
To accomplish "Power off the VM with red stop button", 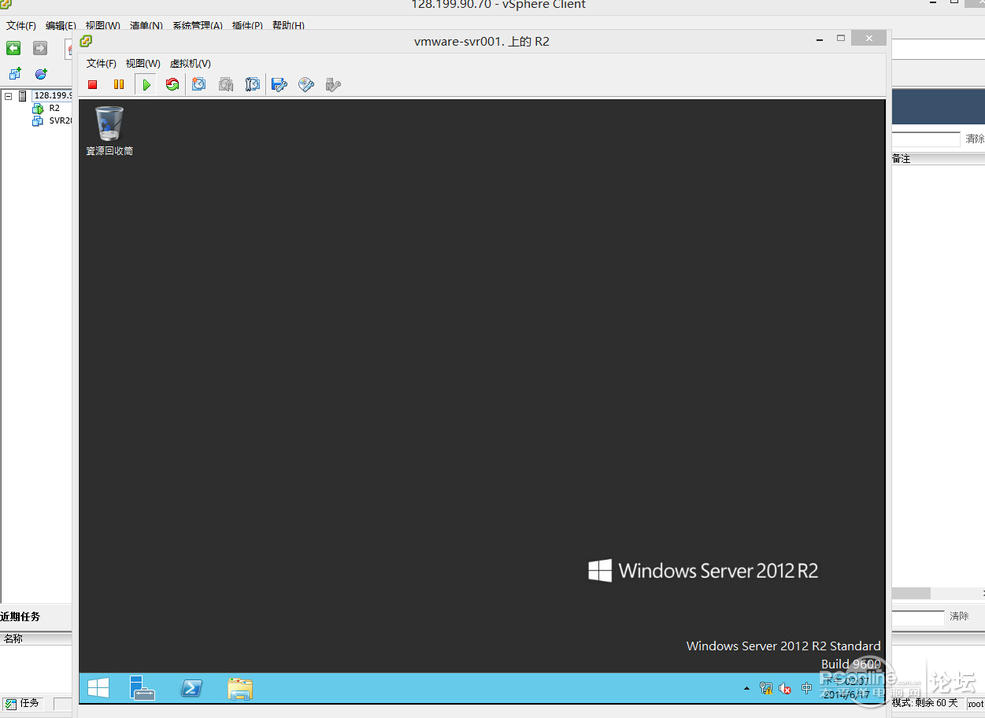I will tap(92, 84).
